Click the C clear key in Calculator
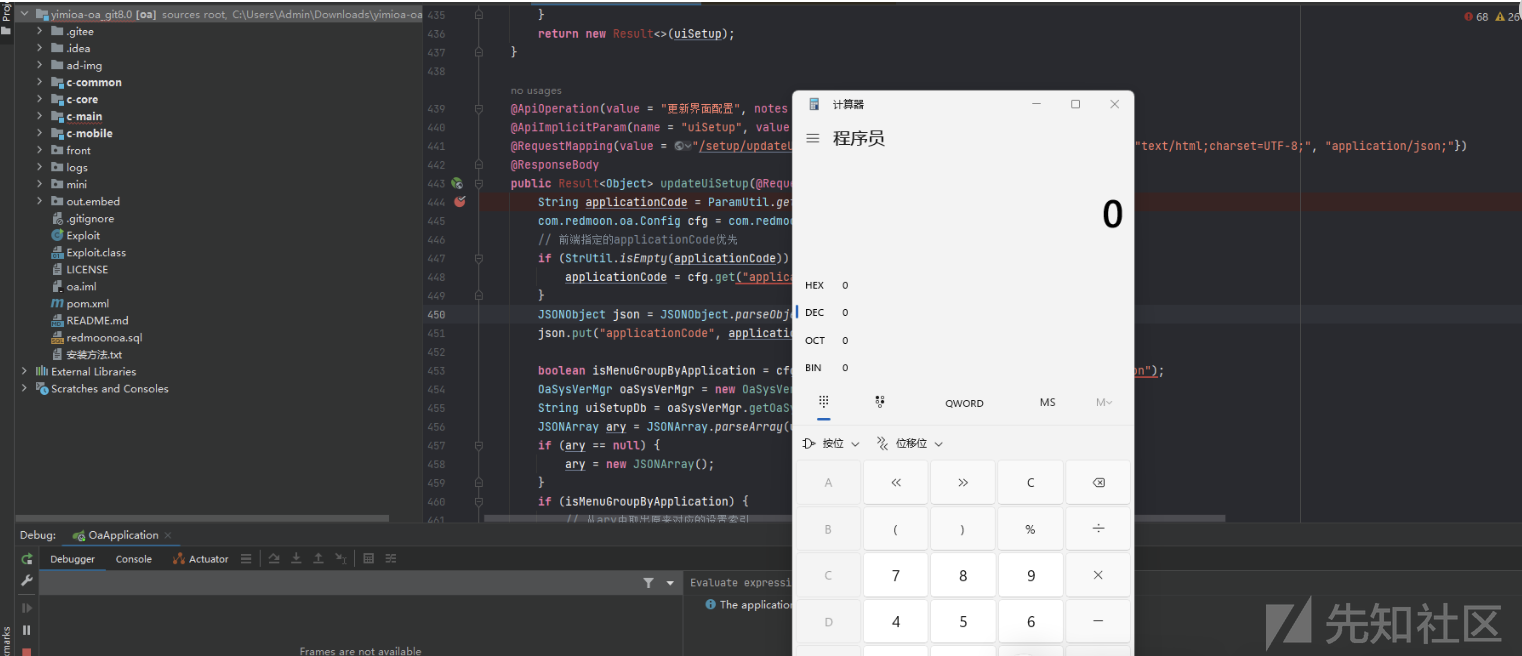Screen dimensions: 1522x656 (1031, 483)
